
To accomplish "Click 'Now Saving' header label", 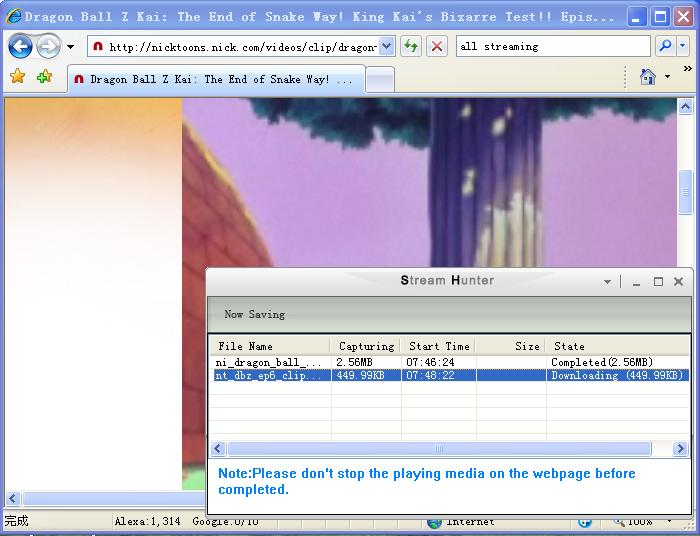I will [254, 315].
